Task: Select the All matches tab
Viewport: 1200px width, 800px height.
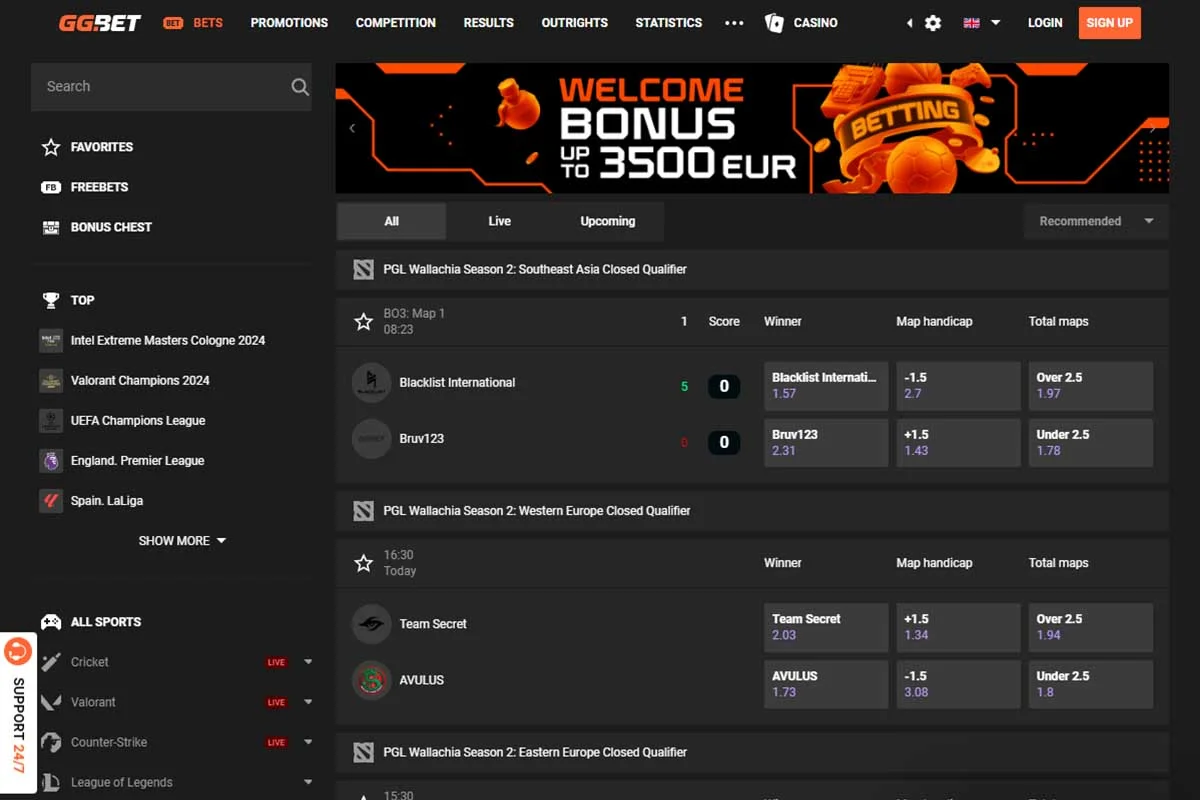Action: click(392, 221)
